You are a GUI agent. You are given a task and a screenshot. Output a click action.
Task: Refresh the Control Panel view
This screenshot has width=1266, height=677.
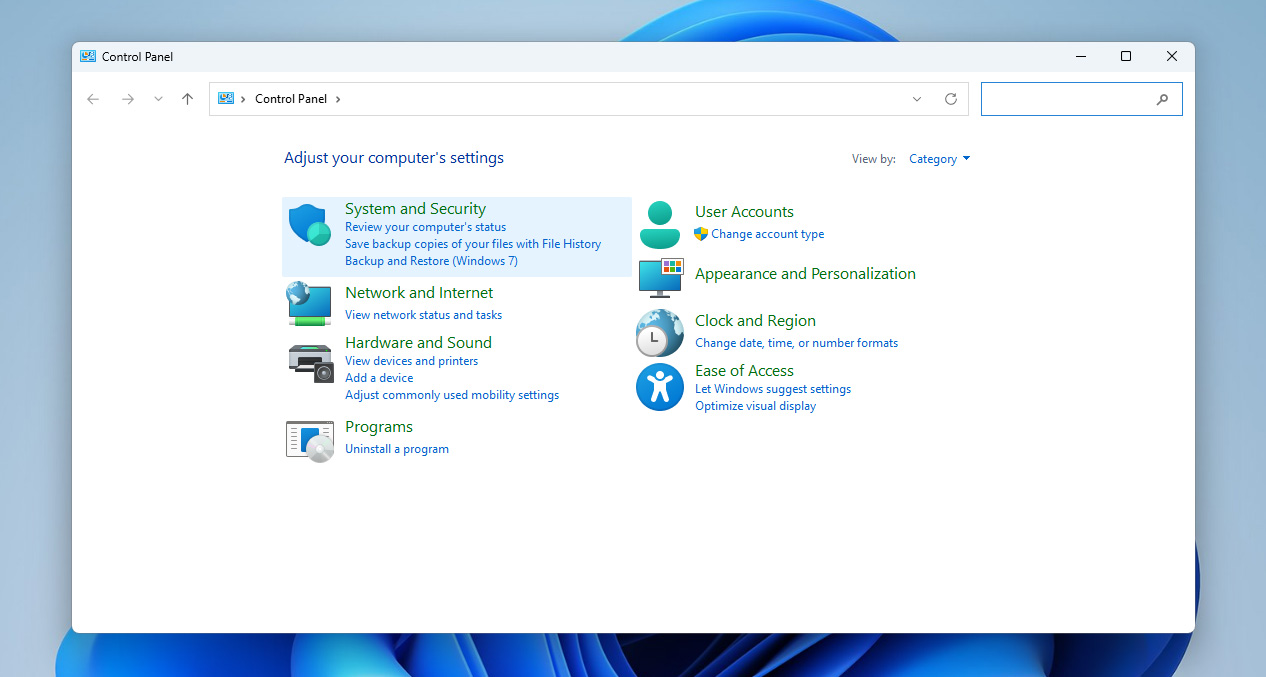pyautogui.click(x=951, y=99)
